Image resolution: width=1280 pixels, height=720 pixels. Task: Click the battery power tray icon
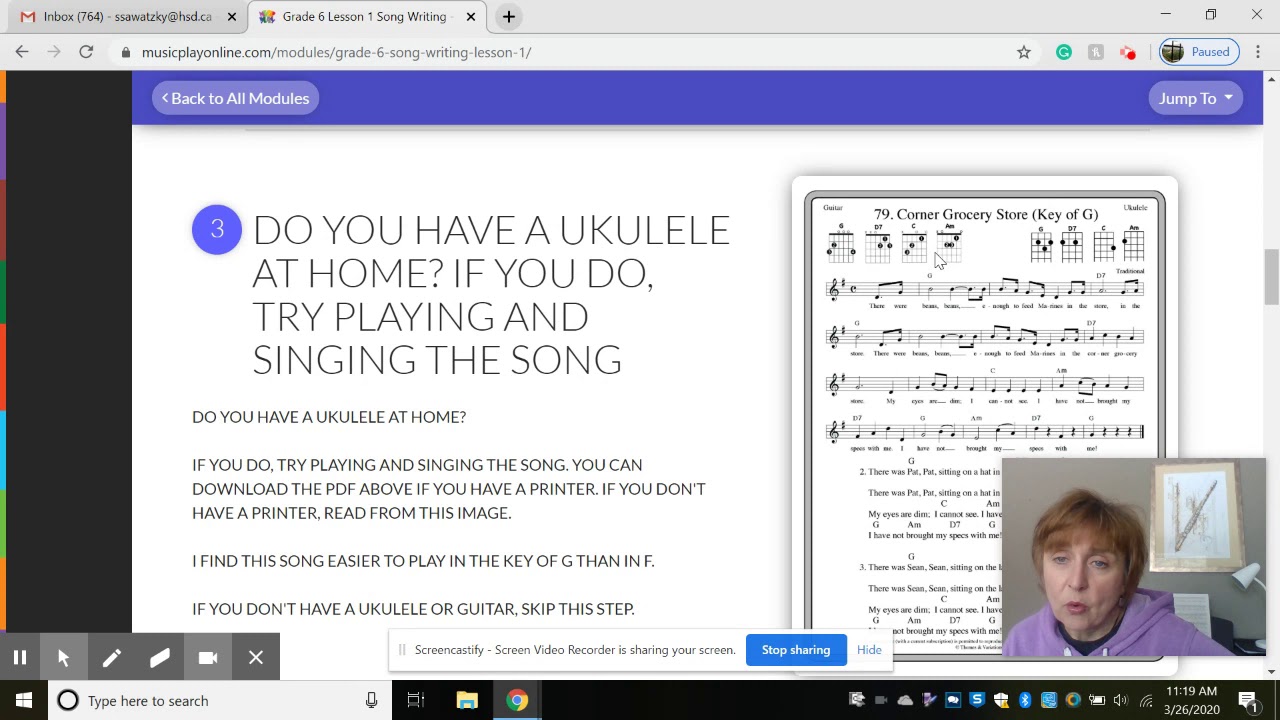(1097, 700)
